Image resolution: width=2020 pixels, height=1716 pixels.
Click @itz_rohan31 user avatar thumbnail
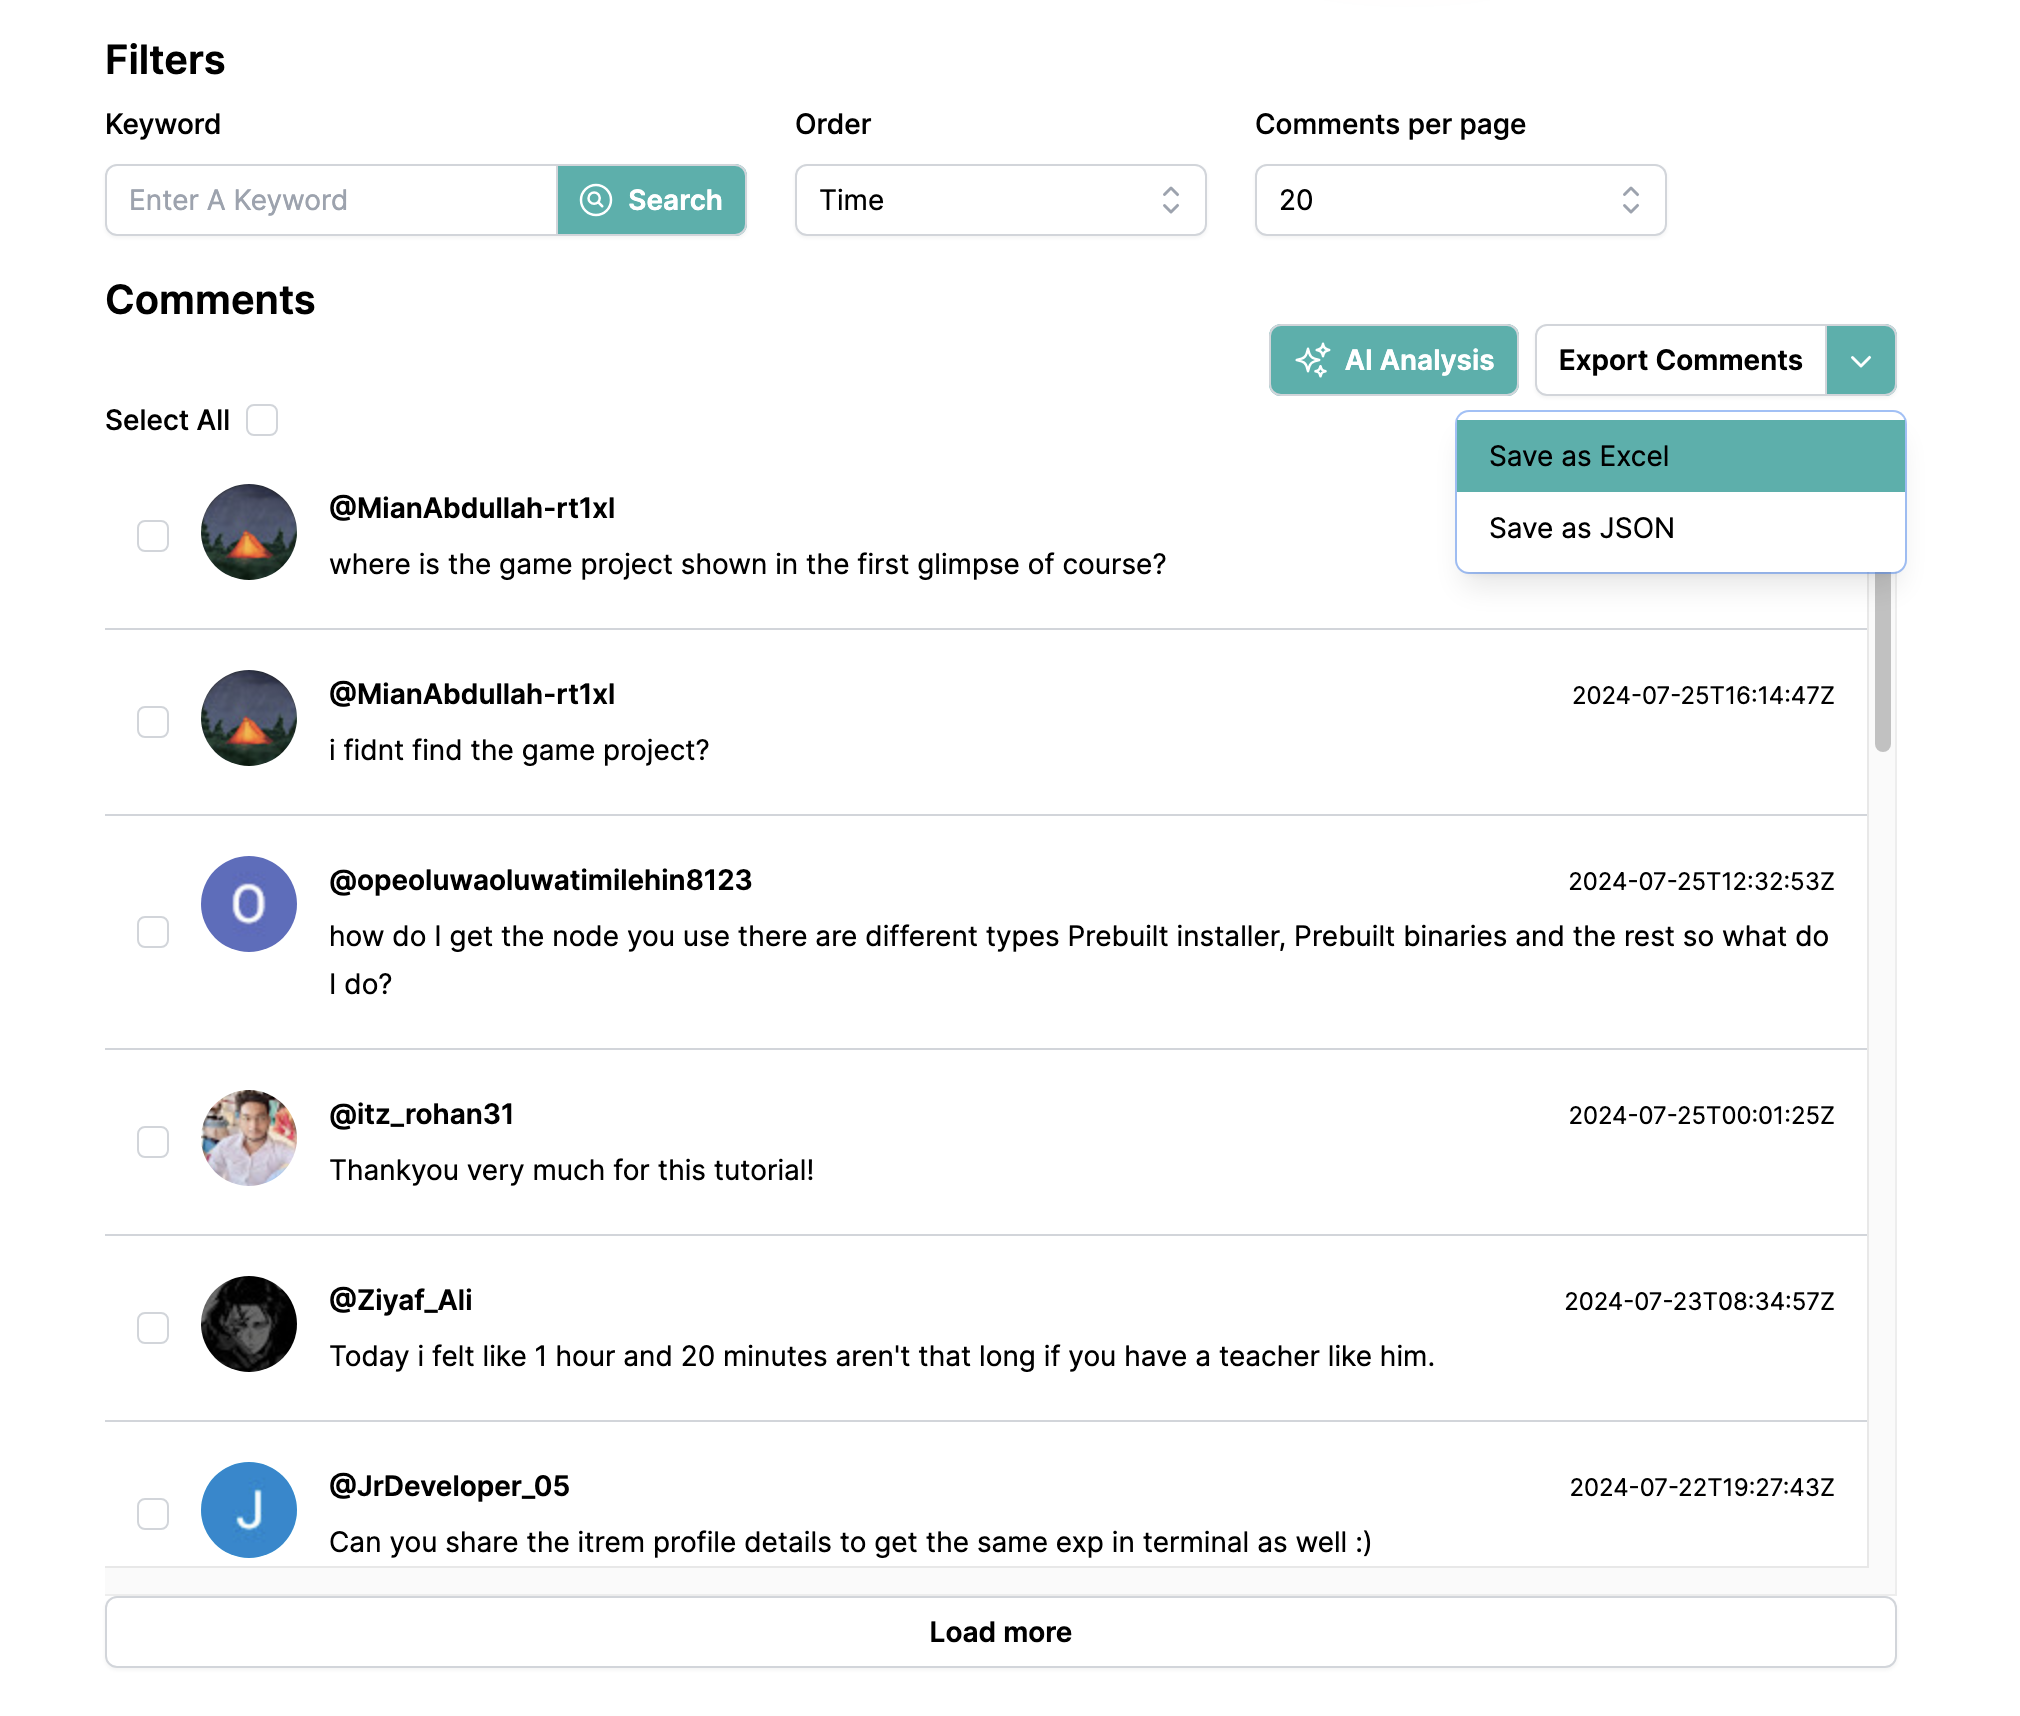pos(250,1137)
